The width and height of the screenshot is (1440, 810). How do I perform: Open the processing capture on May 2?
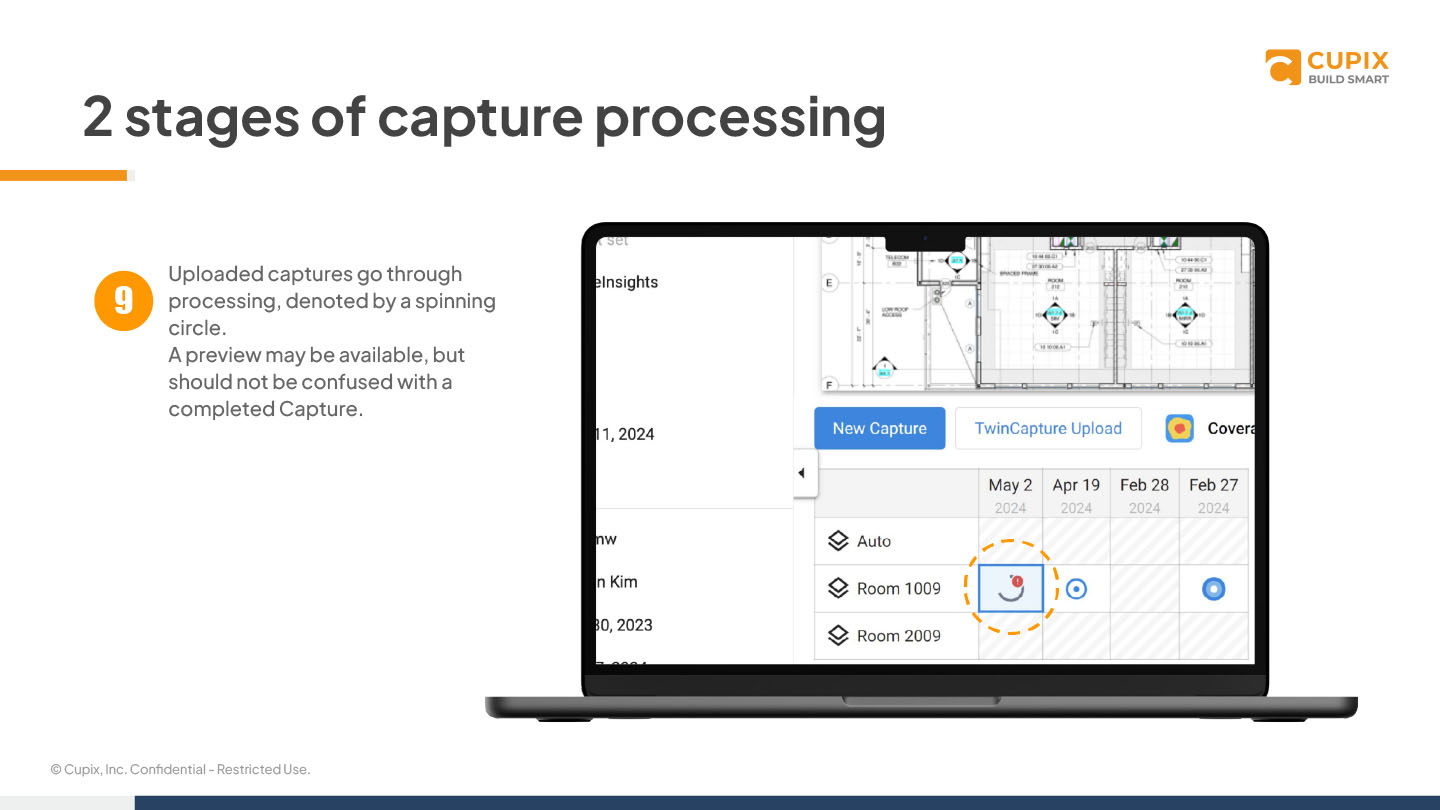point(1011,588)
